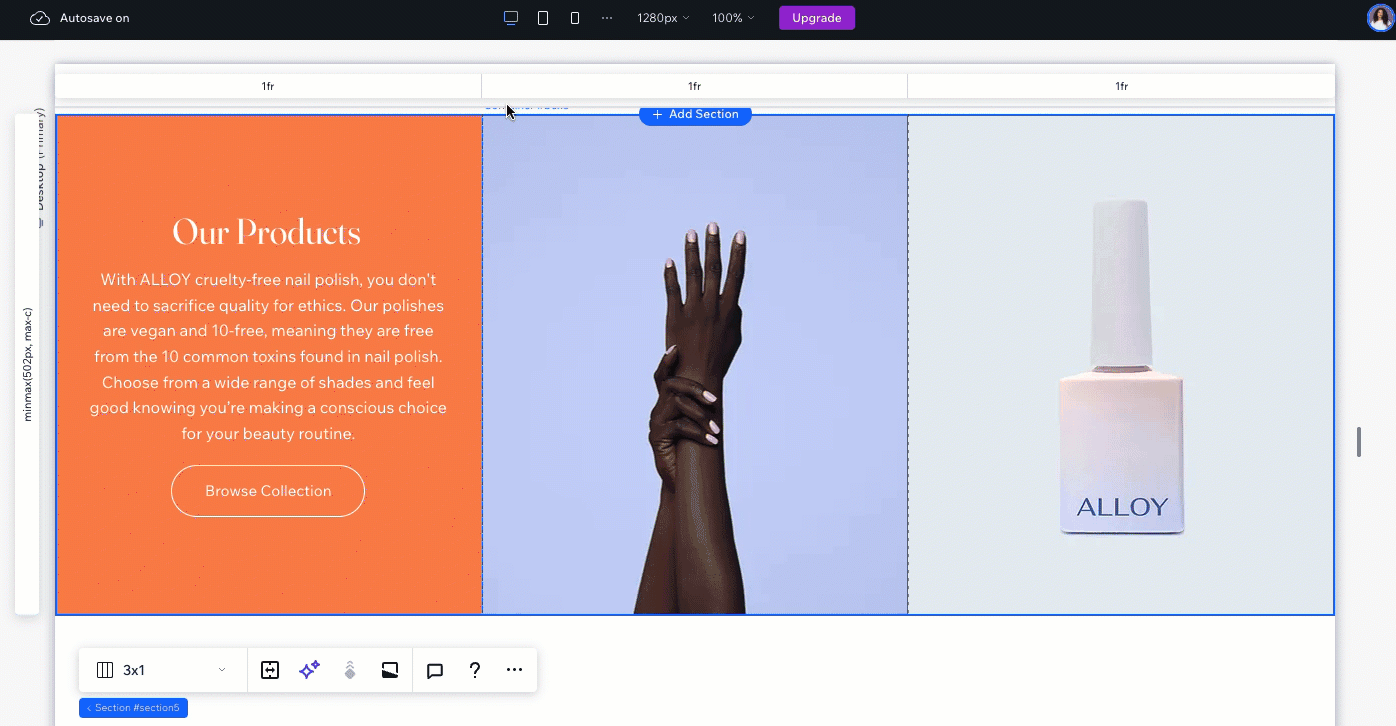Open the comments speech bubble icon
Viewport: 1396px width, 726px height.
(435, 670)
